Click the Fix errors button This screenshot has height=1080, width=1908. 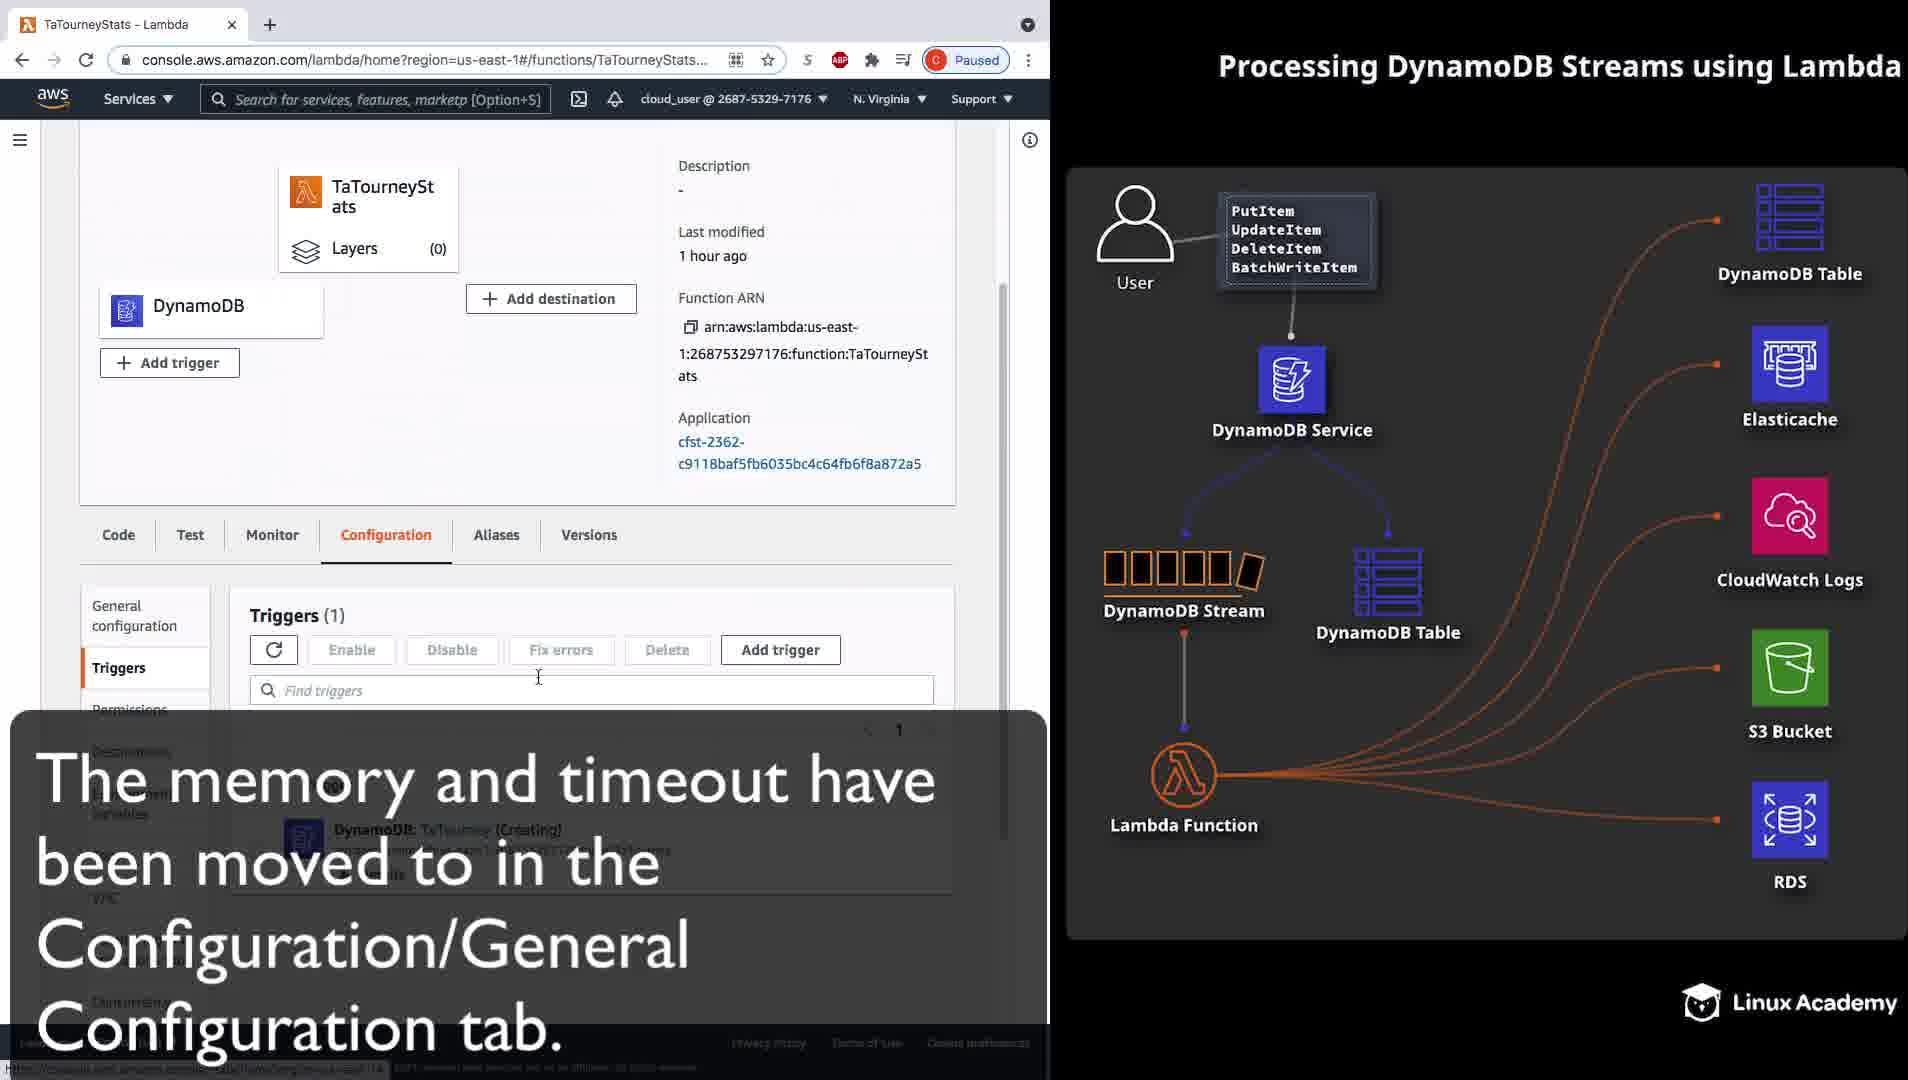(561, 650)
